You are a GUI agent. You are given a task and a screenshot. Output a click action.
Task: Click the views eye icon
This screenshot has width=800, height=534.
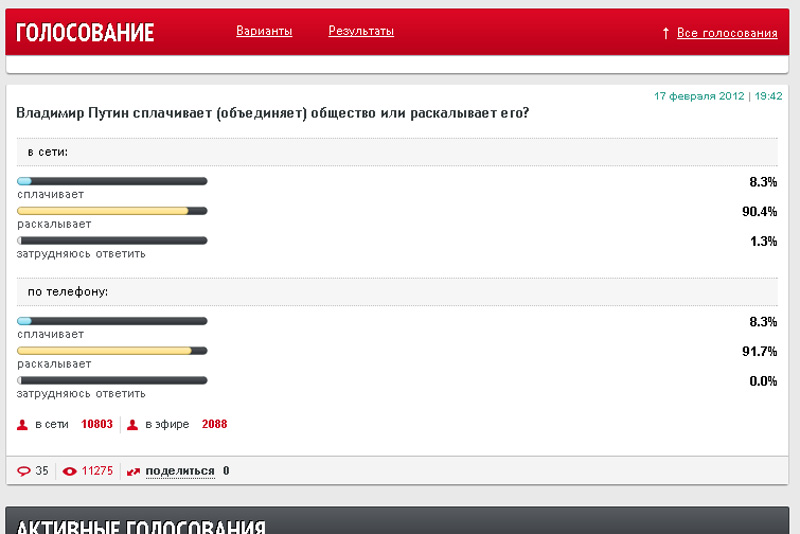[69, 471]
